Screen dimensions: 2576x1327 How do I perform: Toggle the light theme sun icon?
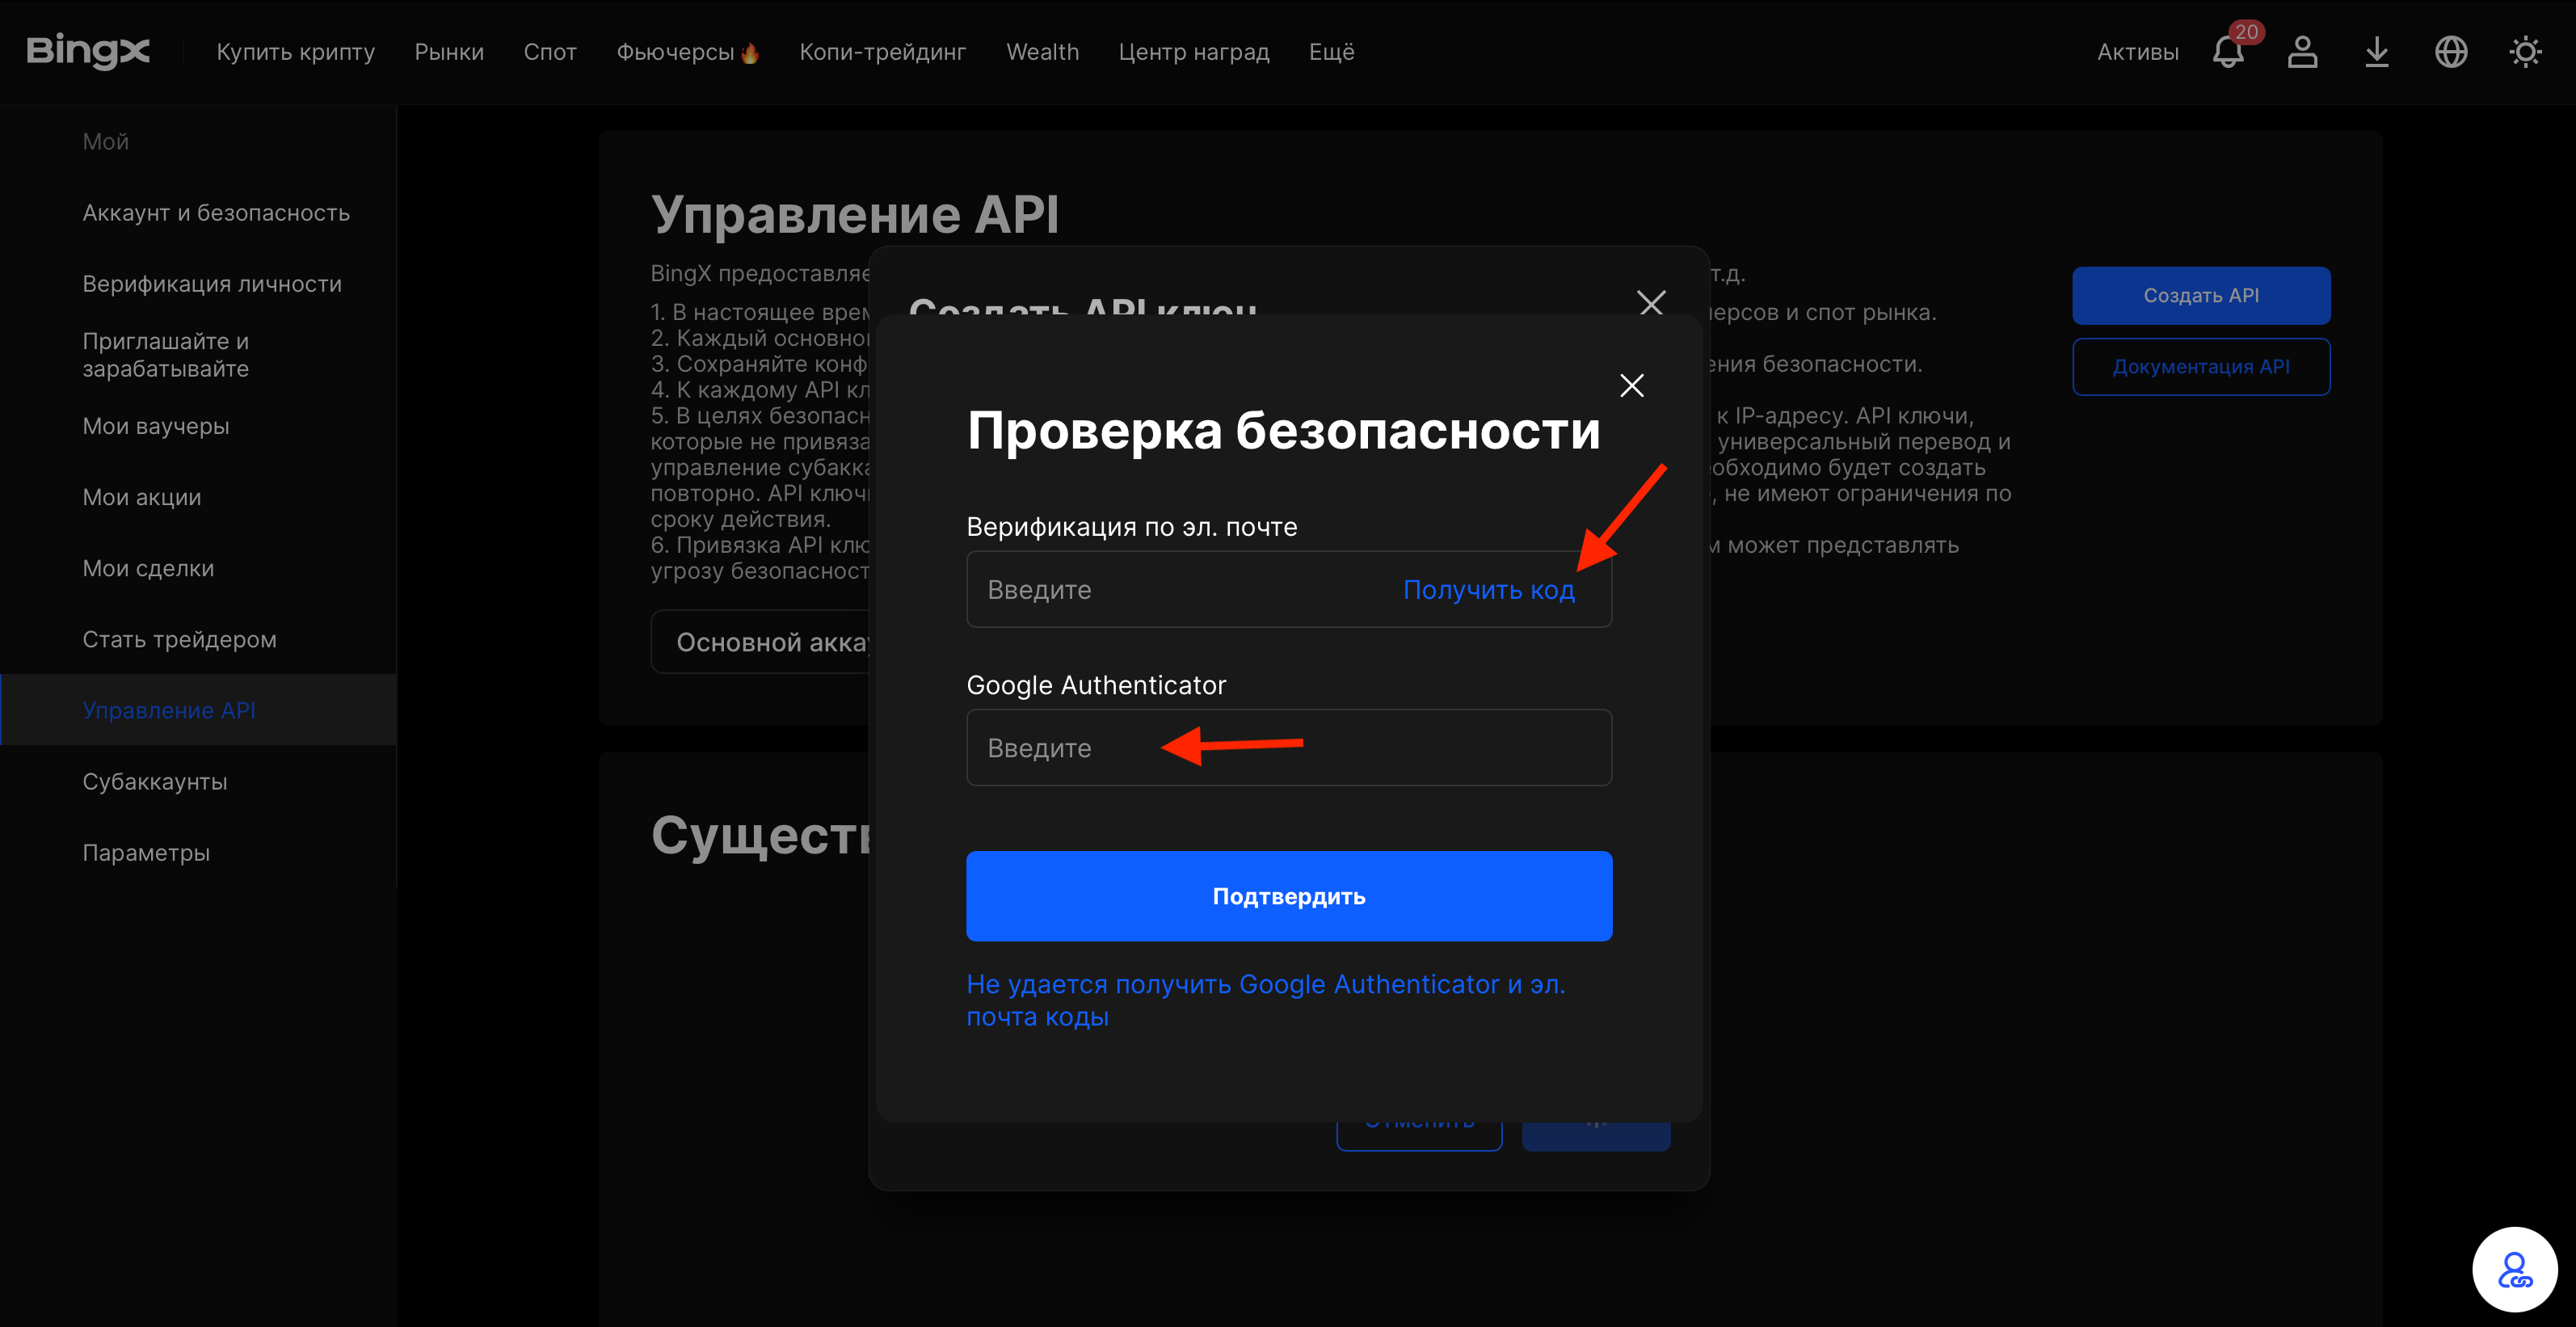2525,51
